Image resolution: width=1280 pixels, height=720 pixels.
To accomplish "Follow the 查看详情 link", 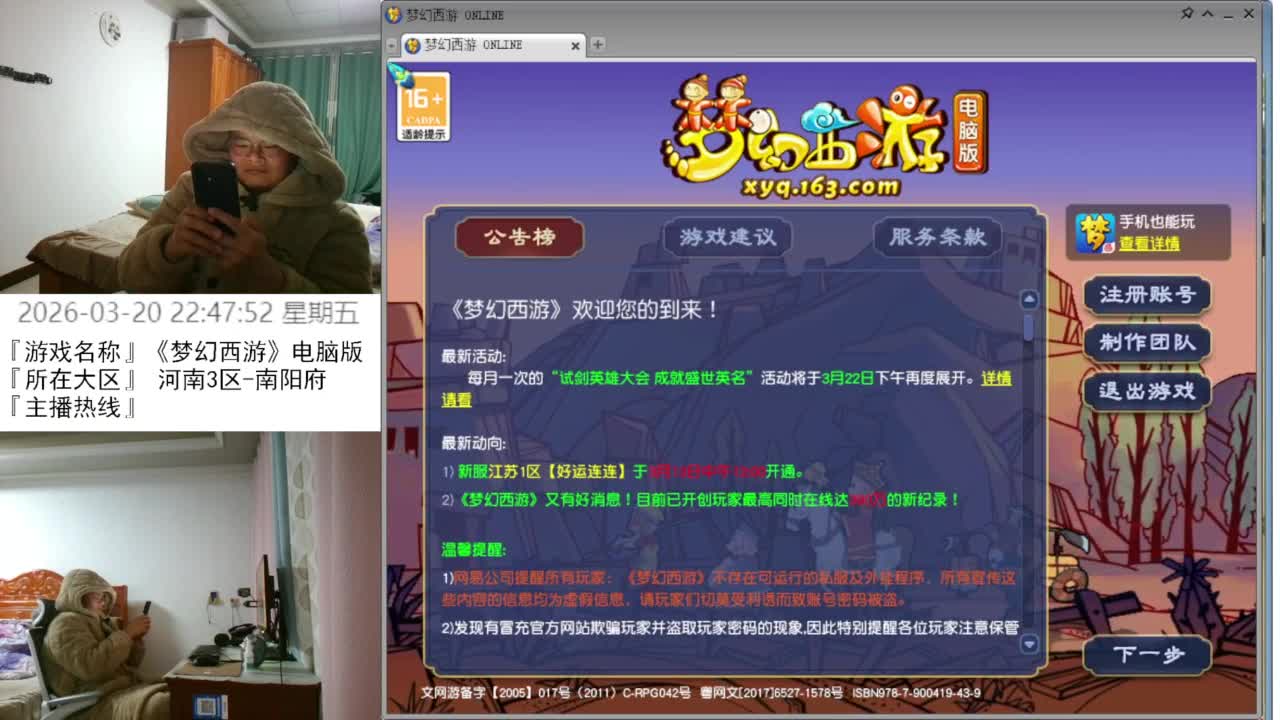I will [1149, 243].
